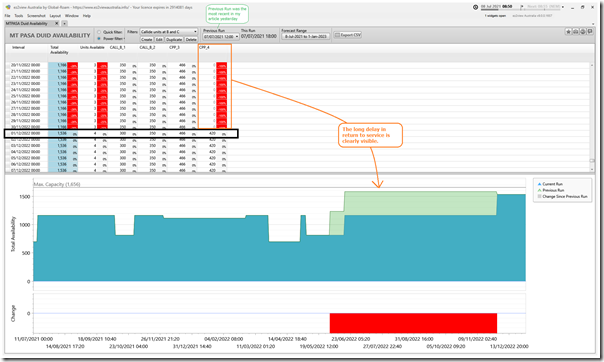Open the time controller dropdown arrow
The image size is (604, 362).
click(563, 7)
